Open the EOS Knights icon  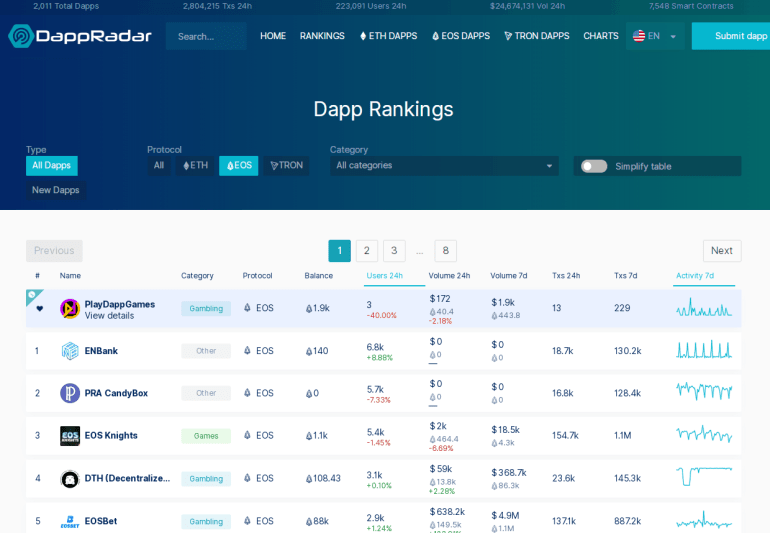(x=70, y=436)
